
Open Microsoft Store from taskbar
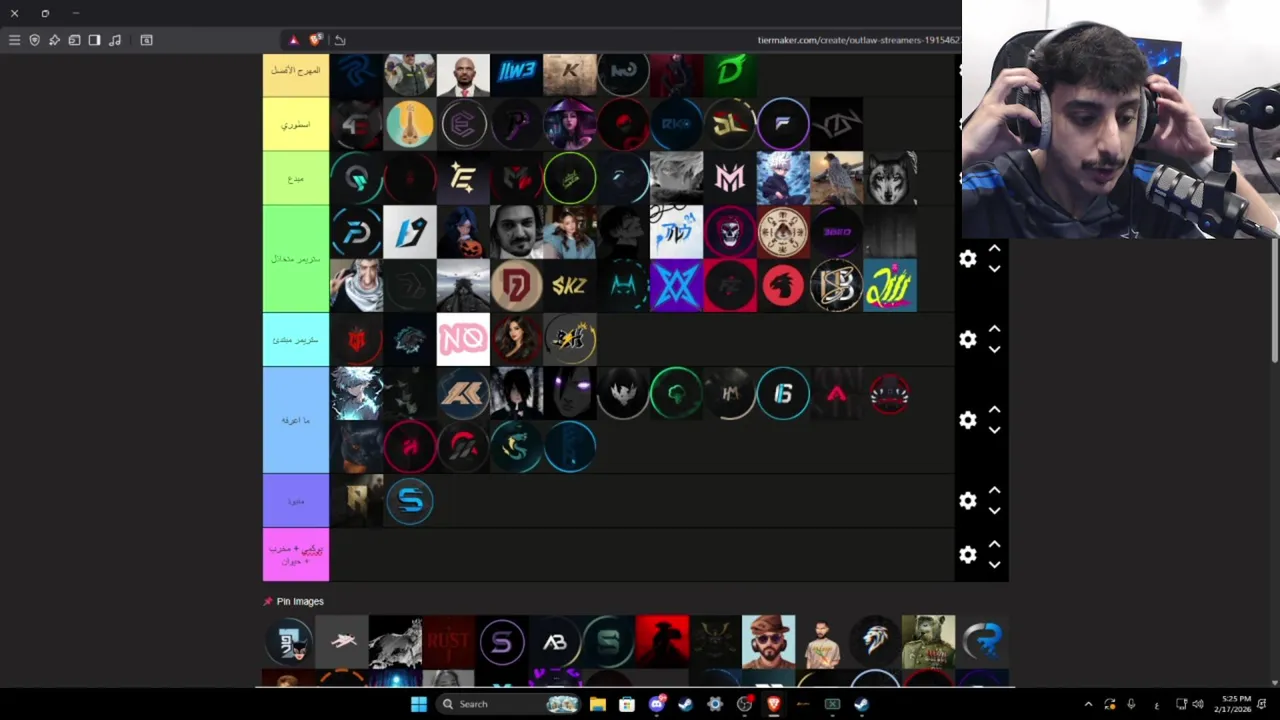[627, 704]
